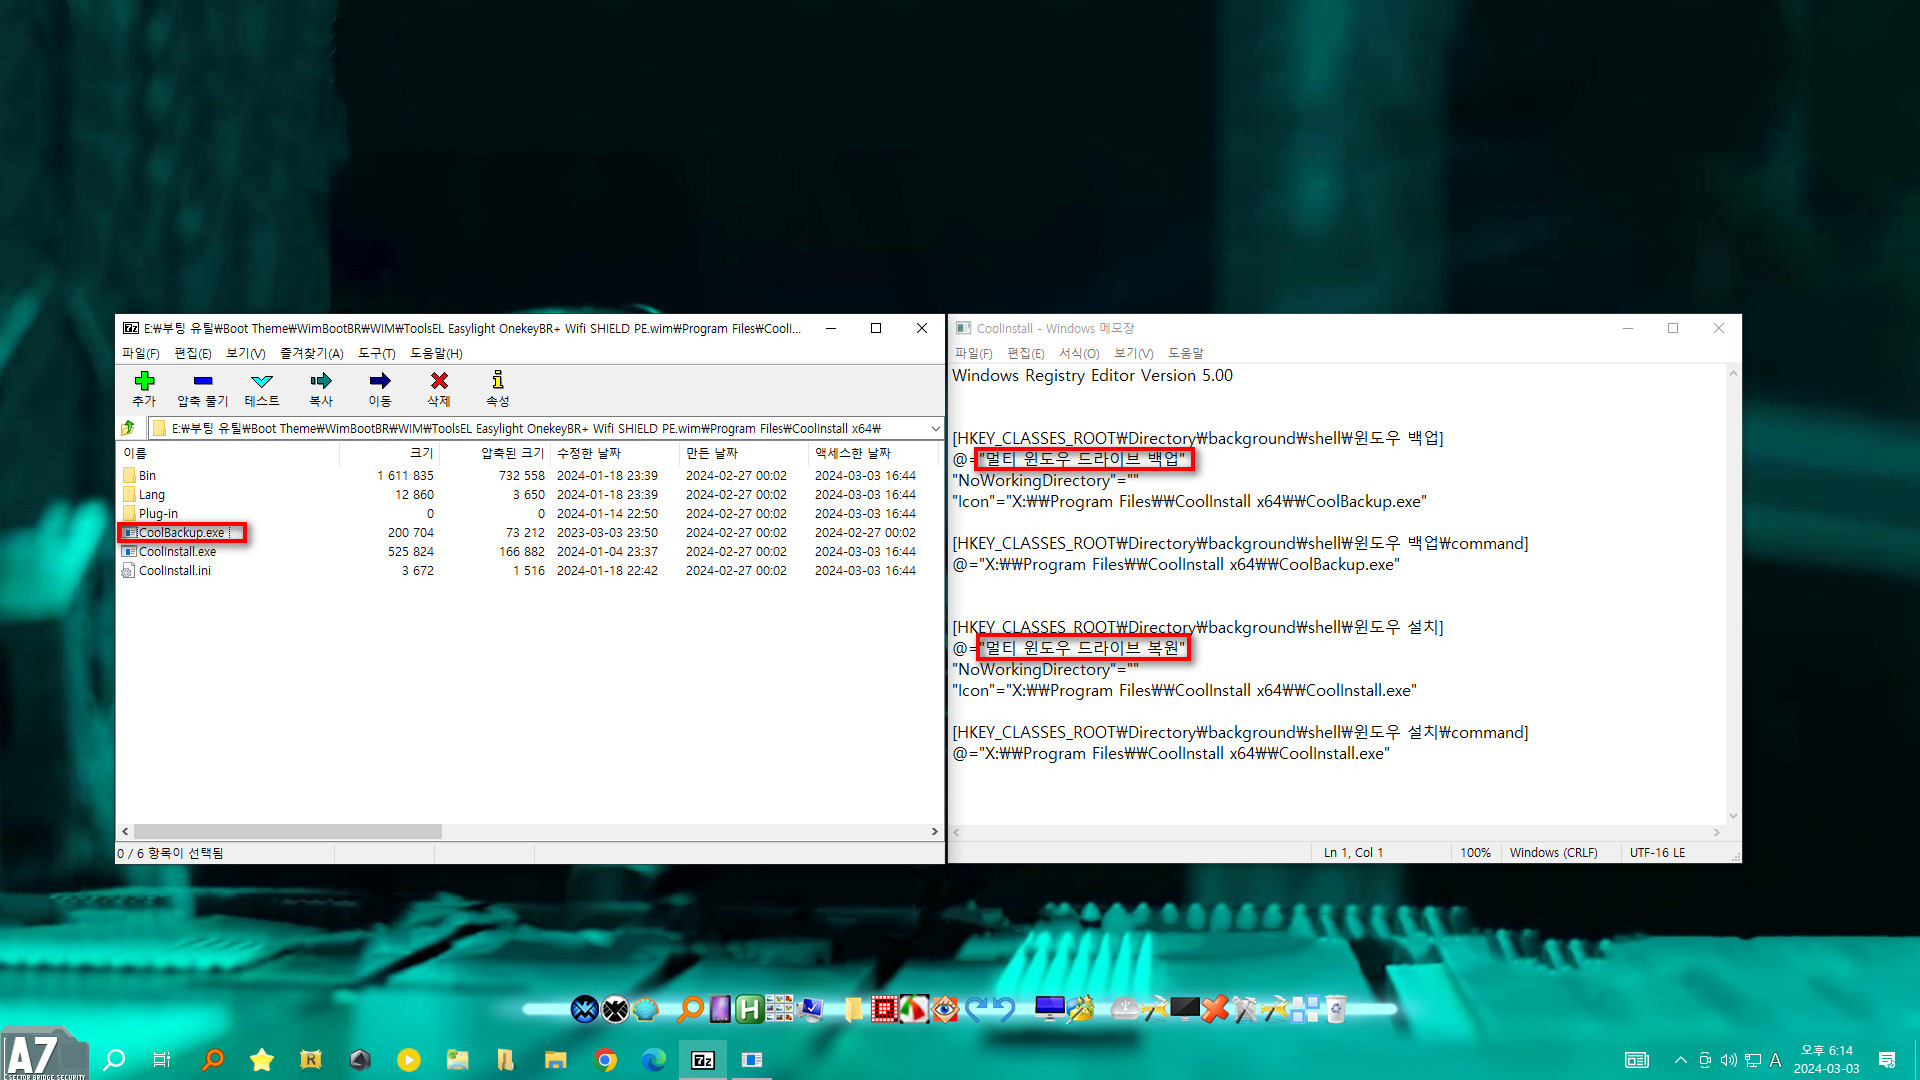Click the yellow play button taskbar icon
The image size is (1920, 1080).
point(408,1059)
